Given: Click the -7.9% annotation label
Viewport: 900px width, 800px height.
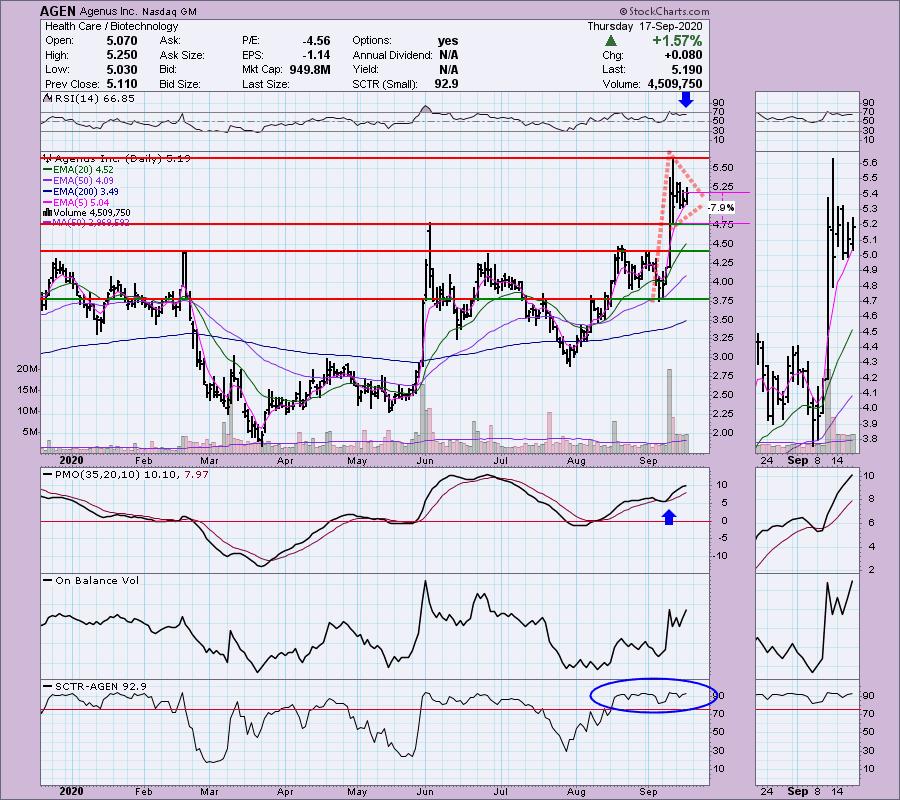Looking at the screenshot, I should click(721, 208).
